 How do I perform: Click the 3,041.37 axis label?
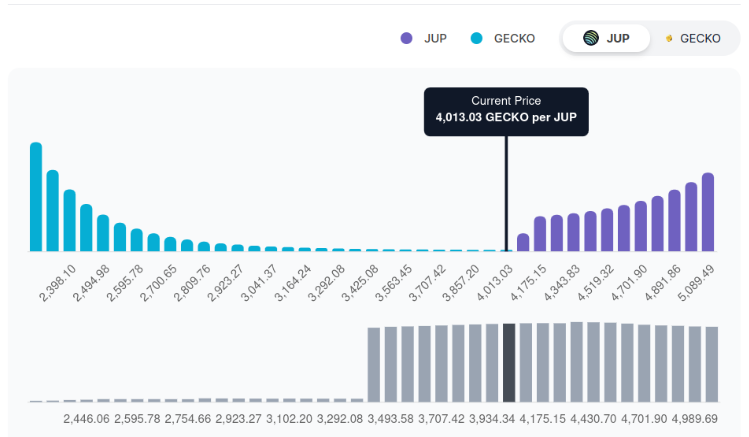coord(259,283)
